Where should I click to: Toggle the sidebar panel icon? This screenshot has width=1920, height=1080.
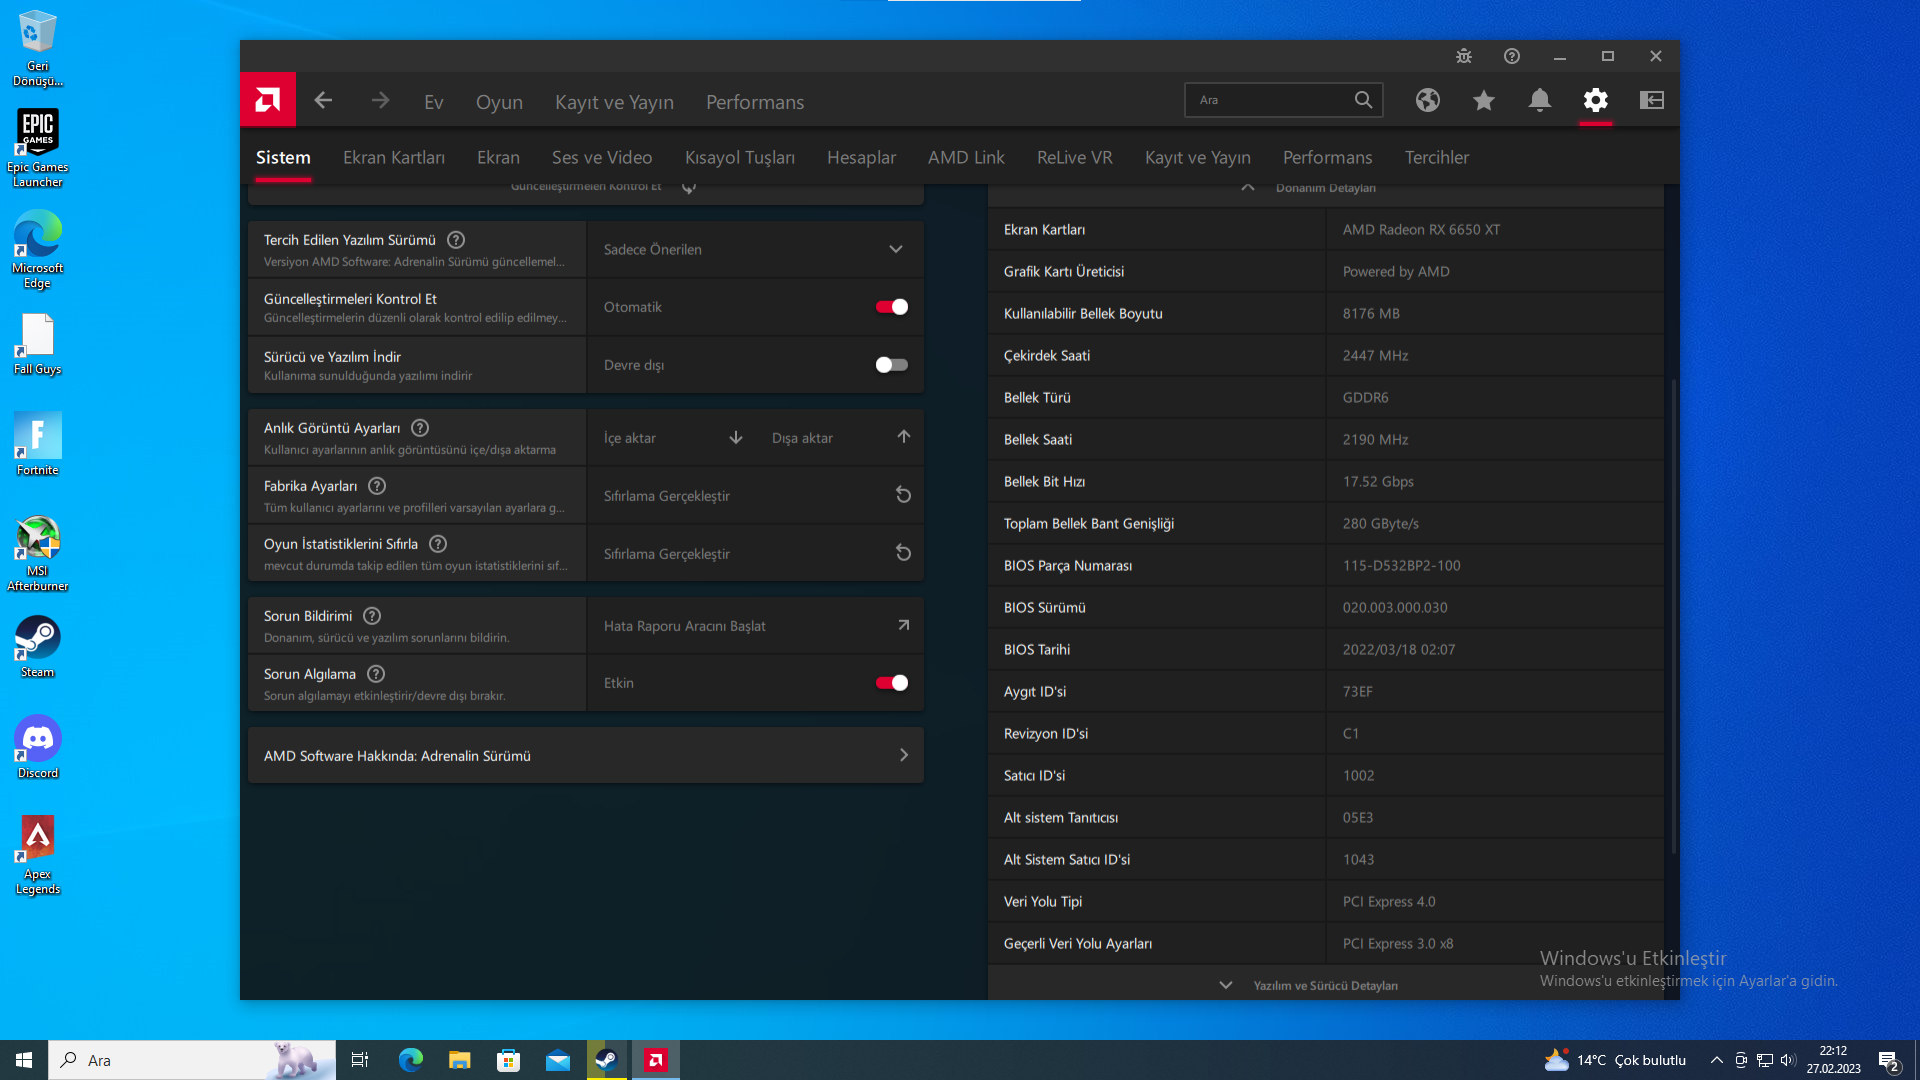(x=1652, y=100)
